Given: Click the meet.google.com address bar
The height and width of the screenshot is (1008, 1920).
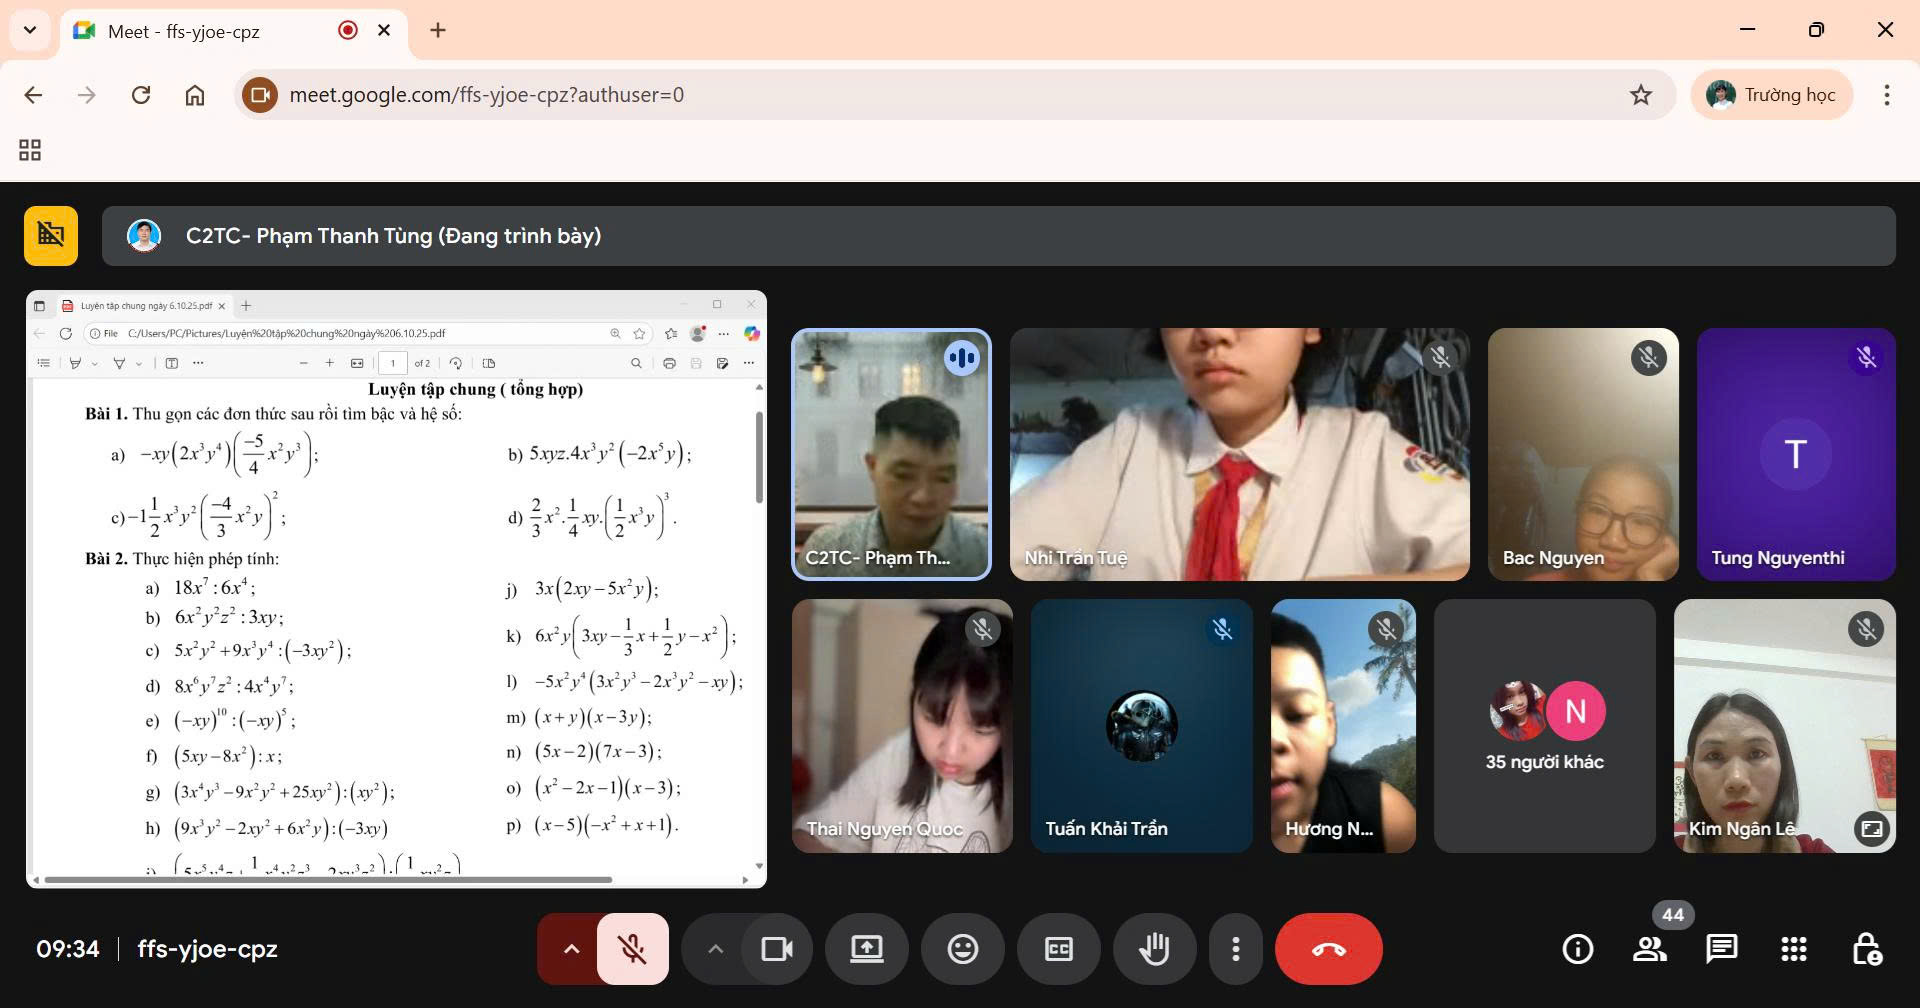Looking at the screenshot, I should [900, 95].
